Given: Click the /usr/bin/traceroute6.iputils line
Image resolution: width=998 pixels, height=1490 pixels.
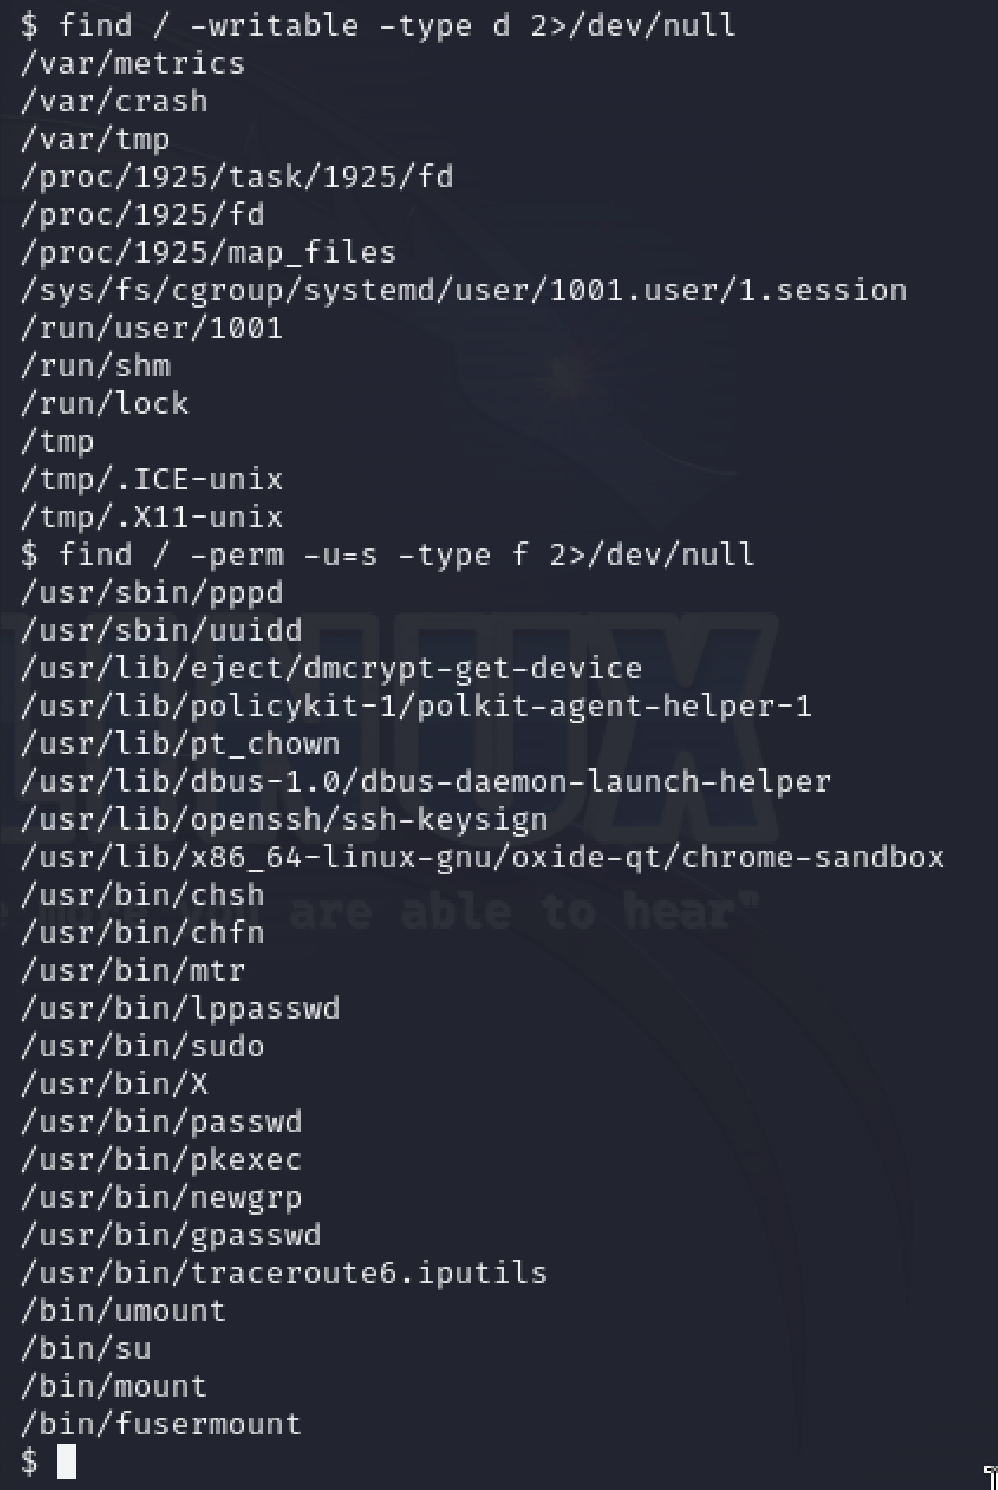Looking at the screenshot, I should (x=284, y=1273).
